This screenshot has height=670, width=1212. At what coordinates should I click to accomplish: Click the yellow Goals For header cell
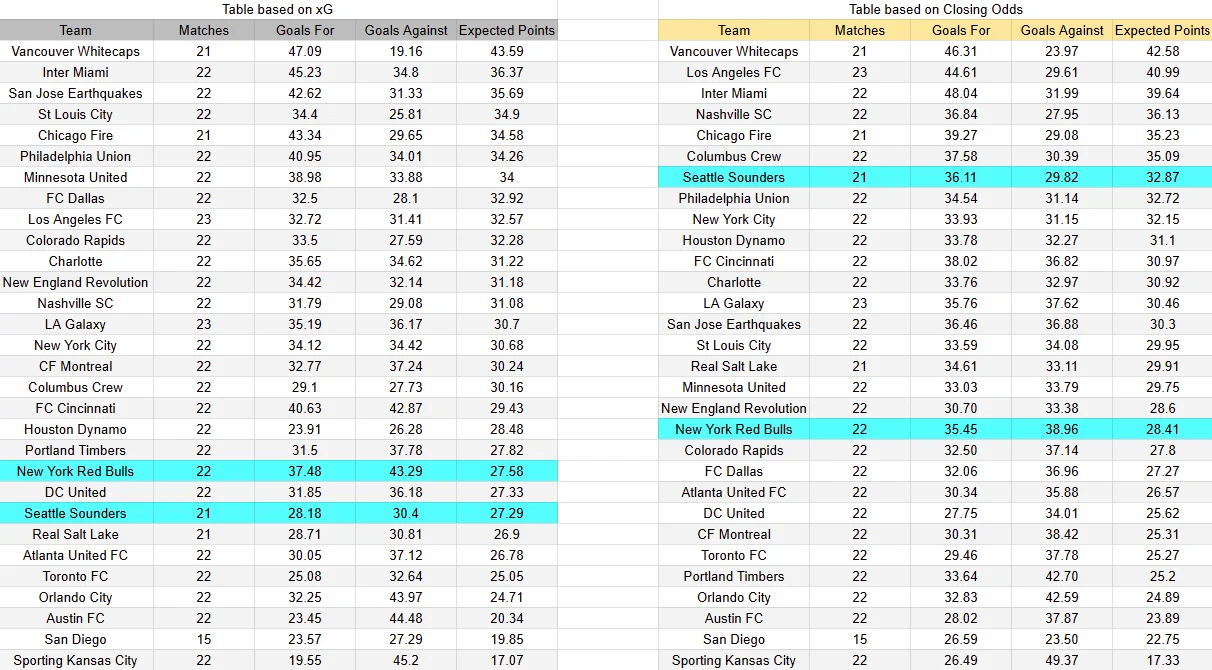pos(961,30)
